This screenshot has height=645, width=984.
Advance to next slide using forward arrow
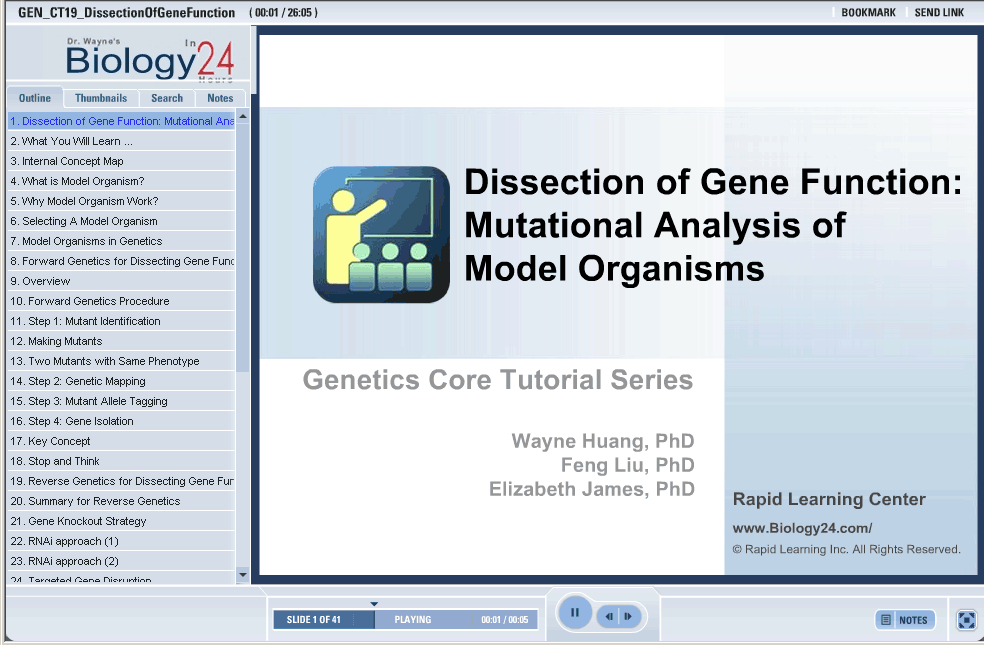[x=628, y=617]
